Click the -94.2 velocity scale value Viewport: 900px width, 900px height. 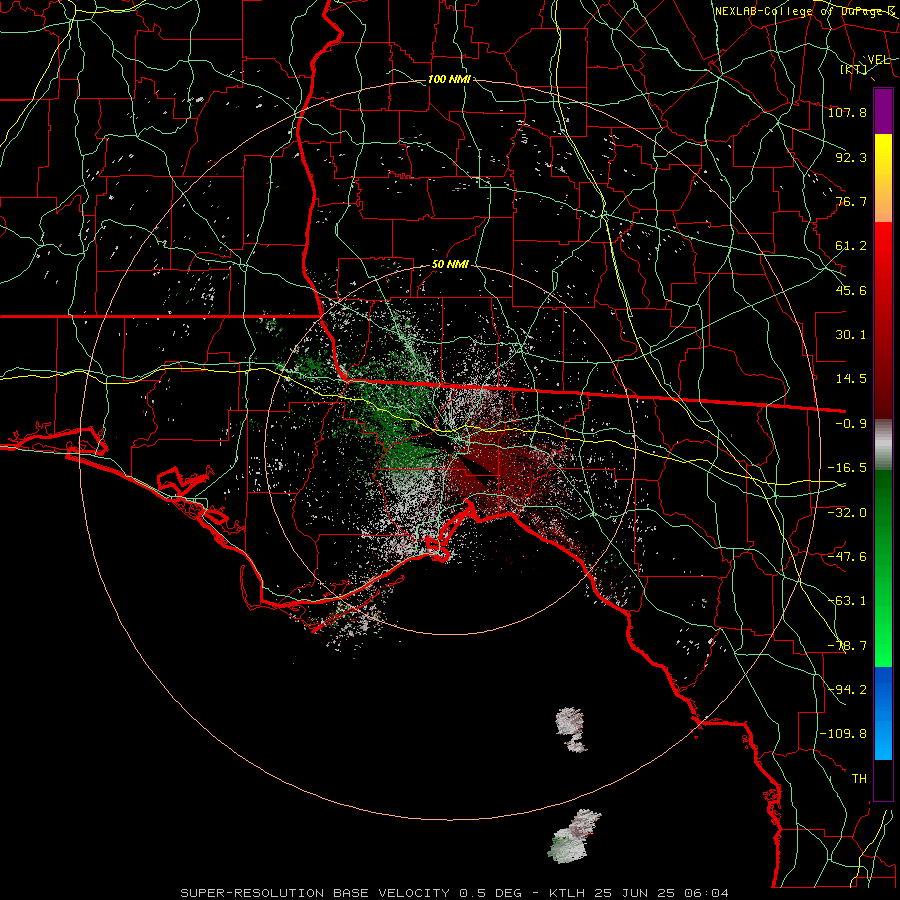coord(847,690)
